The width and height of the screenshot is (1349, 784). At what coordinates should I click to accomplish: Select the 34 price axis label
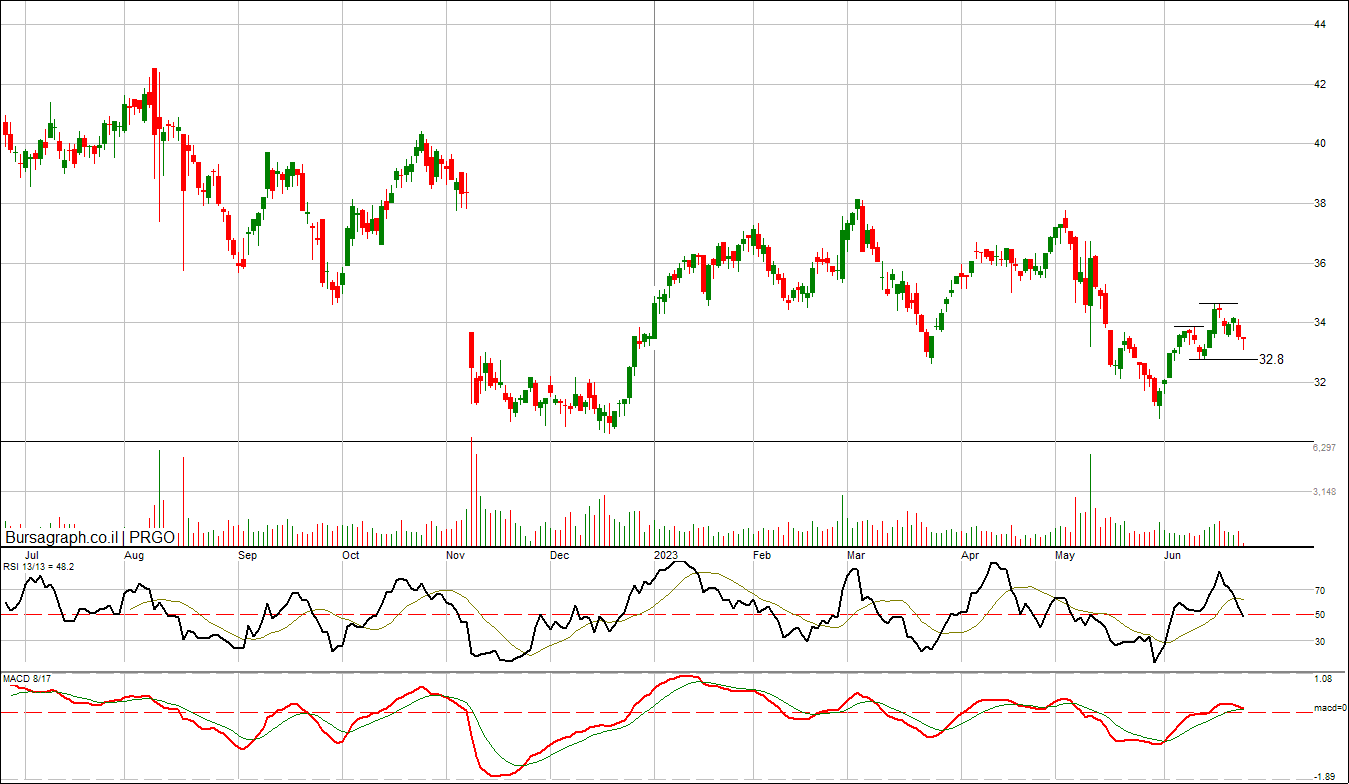1320,323
